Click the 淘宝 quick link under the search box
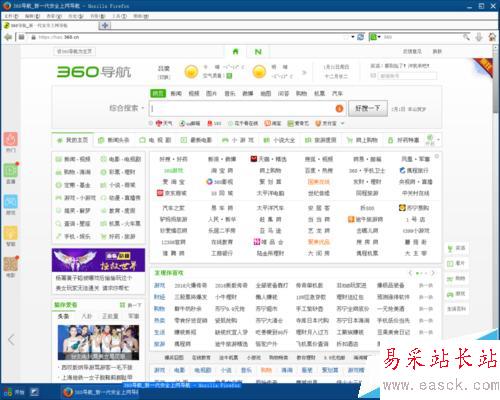500x400 pixels. point(273,123)
